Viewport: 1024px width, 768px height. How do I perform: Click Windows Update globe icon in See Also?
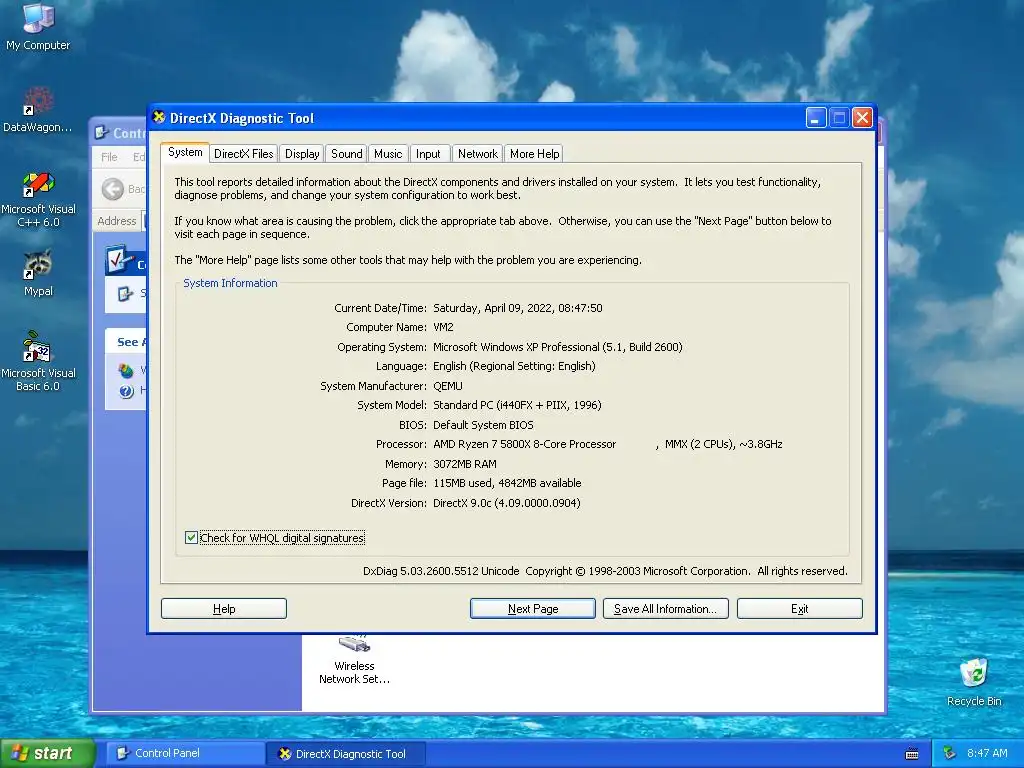coord(126,371)
